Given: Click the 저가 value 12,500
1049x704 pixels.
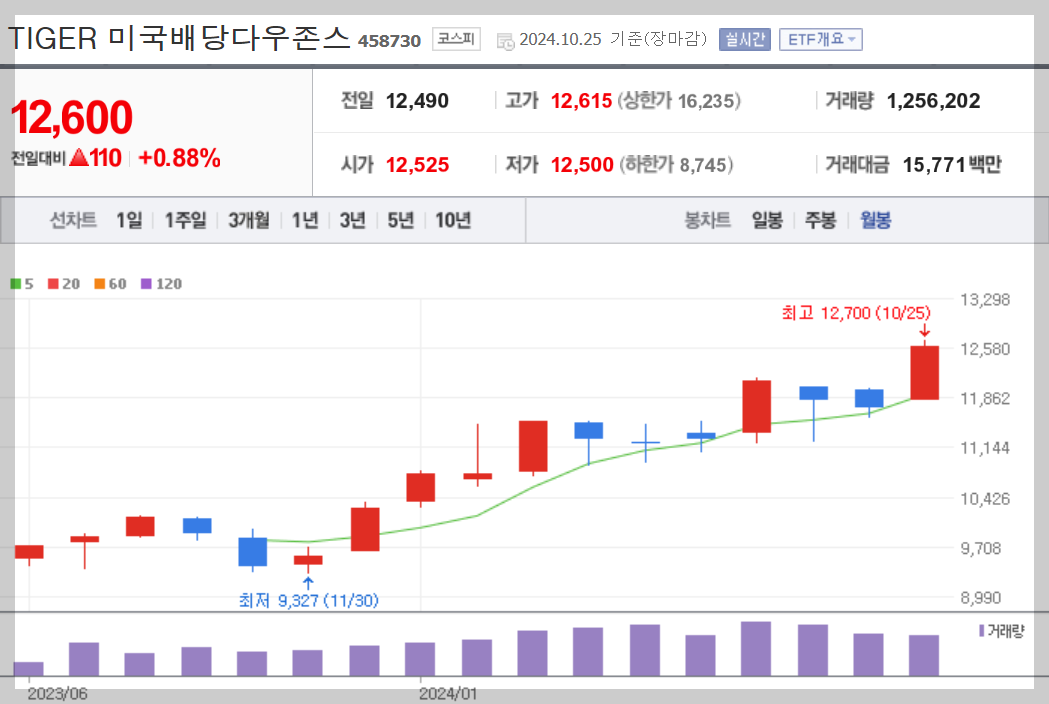Looking at the screenshot, I should (582, 165).
